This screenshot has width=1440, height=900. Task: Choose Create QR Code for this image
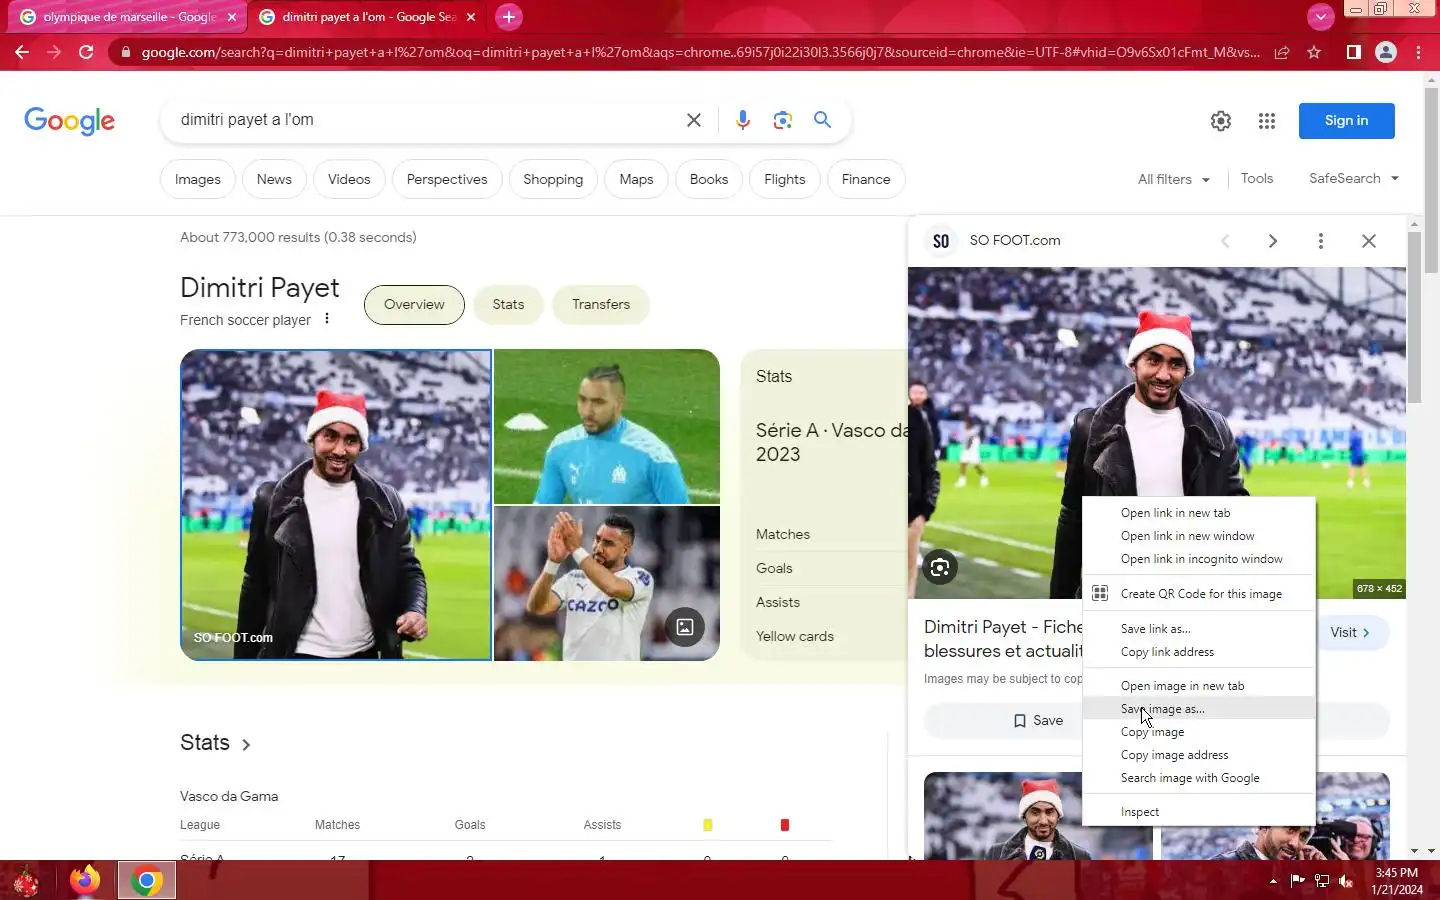pos(1199,594)
